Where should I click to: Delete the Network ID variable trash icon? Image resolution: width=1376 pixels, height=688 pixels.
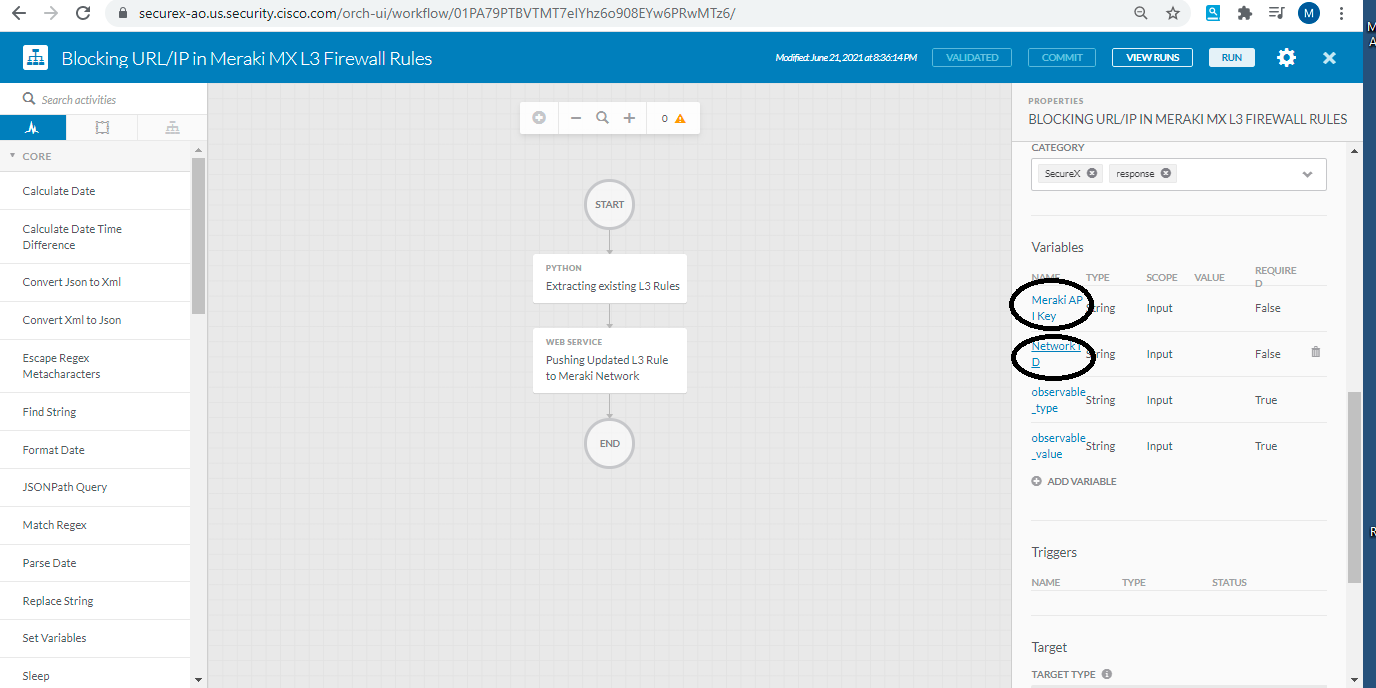click(x=1315, y=352)
